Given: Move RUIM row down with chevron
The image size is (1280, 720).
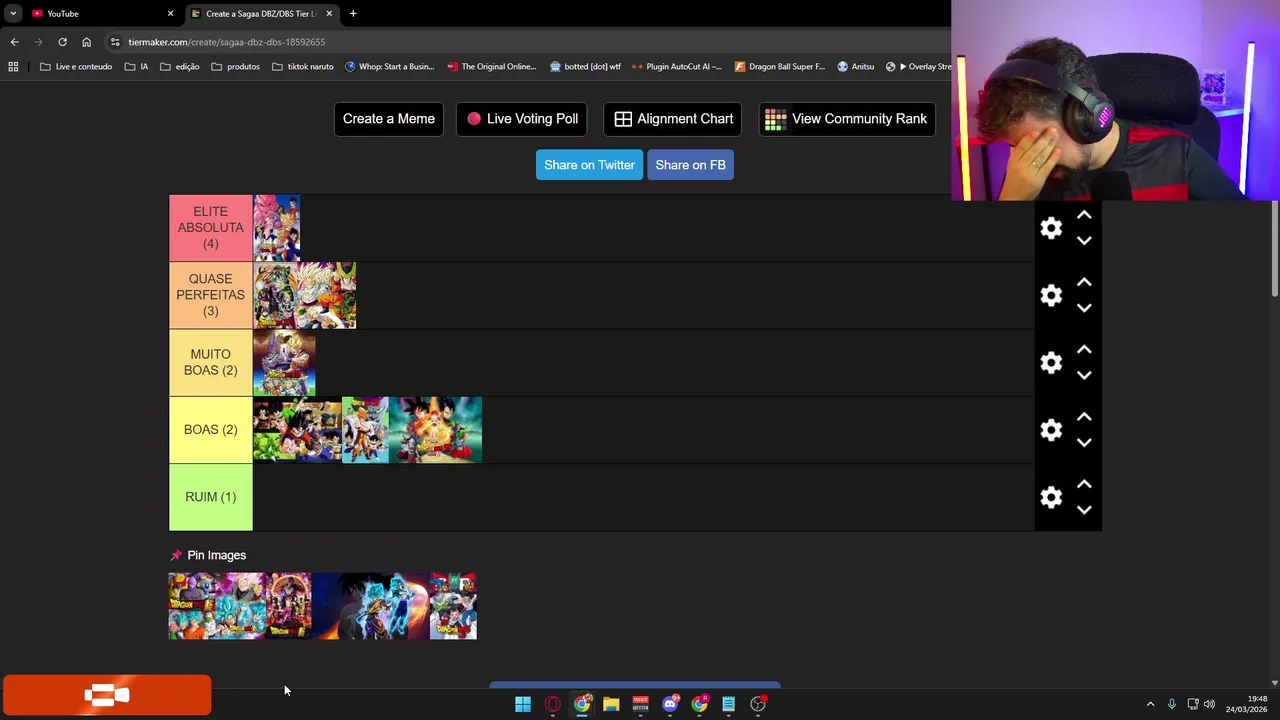Looking at the screenshot, I should coord(1084,510).
